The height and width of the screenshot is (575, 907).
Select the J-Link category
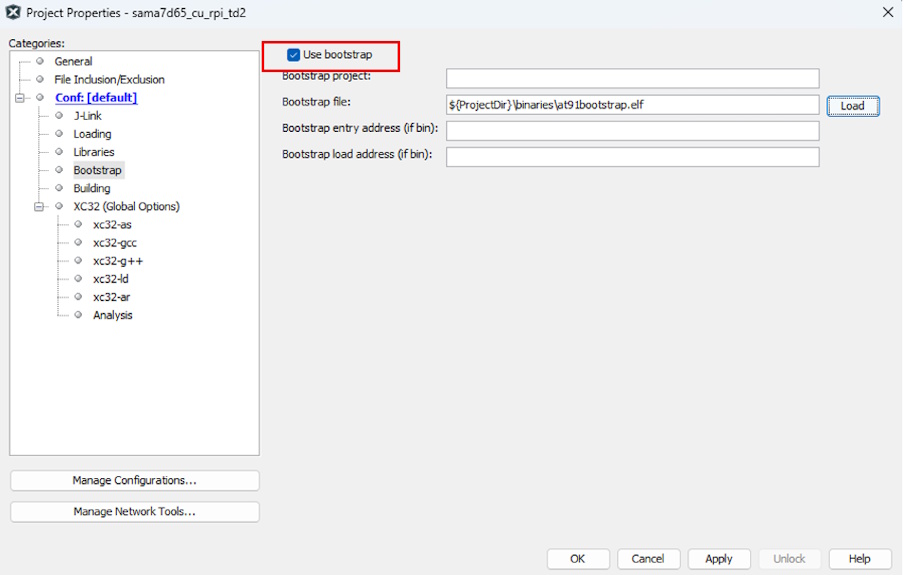click(x=87, y=116)
